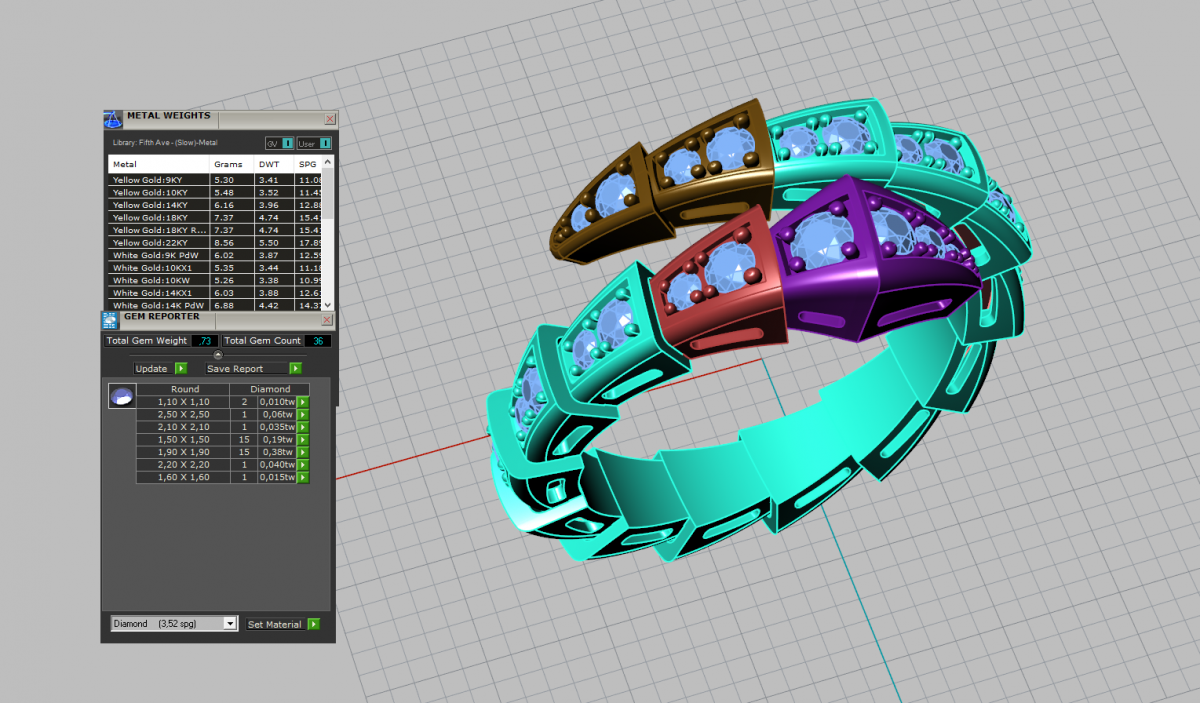Click green arrow for 1,10 X 1,10 row

click(303, 402)
